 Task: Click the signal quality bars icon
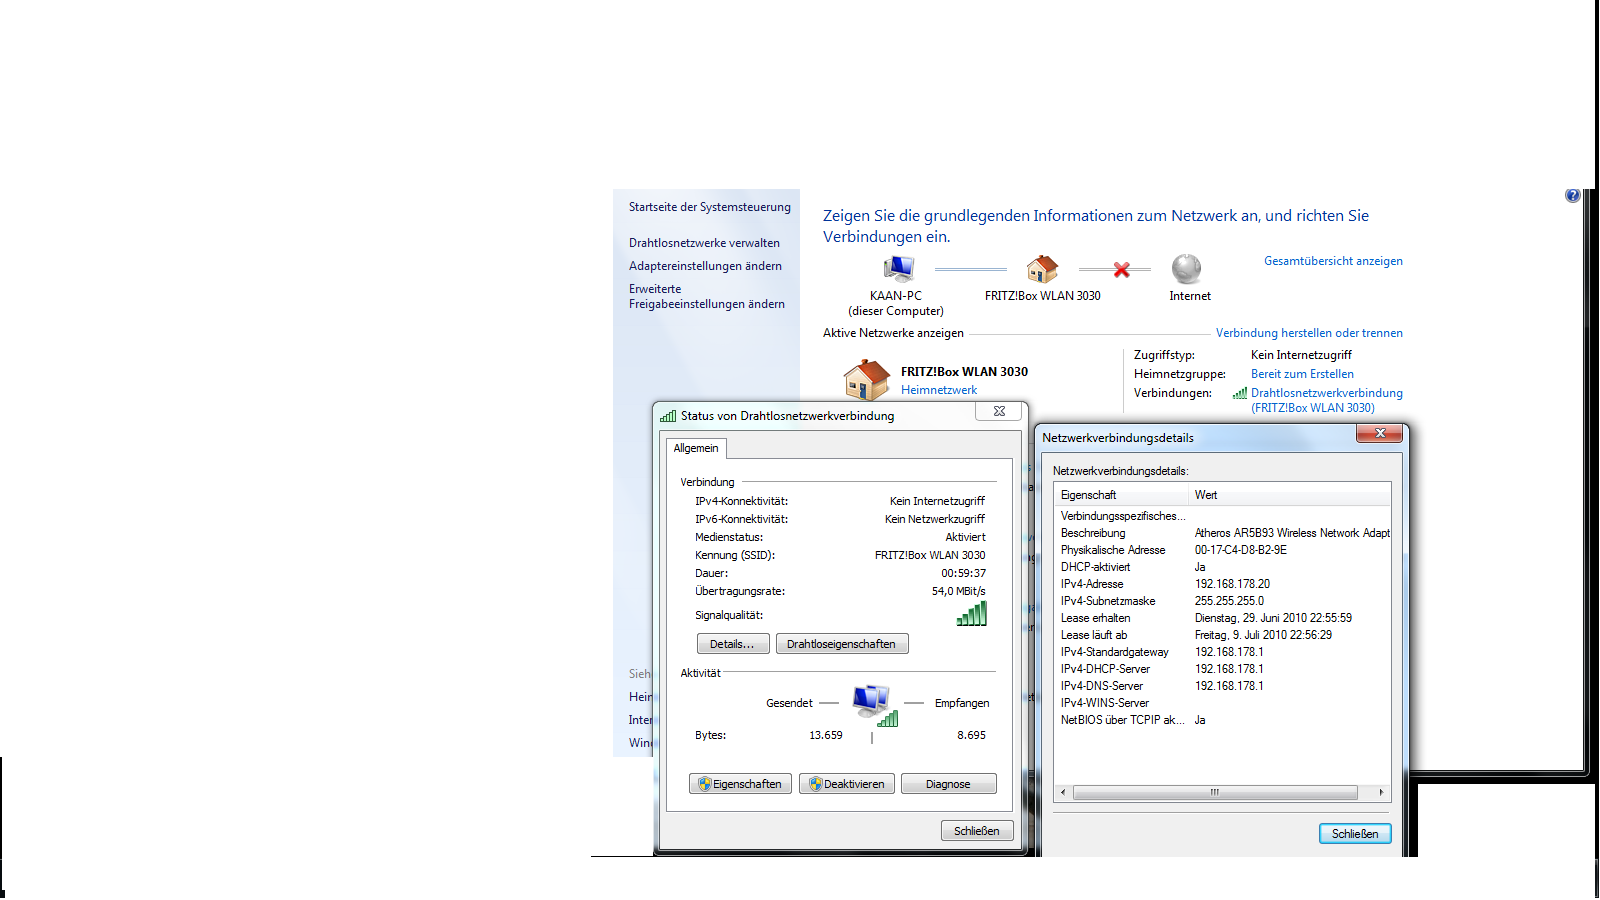[x=971, y=614]
